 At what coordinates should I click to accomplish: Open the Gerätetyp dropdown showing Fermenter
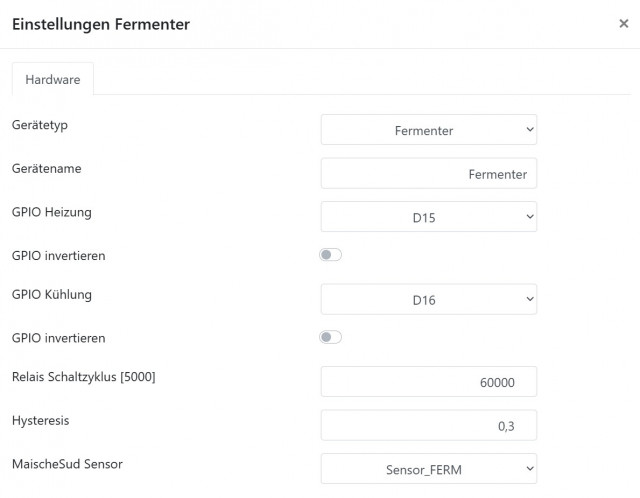click(x=429, y=130)
